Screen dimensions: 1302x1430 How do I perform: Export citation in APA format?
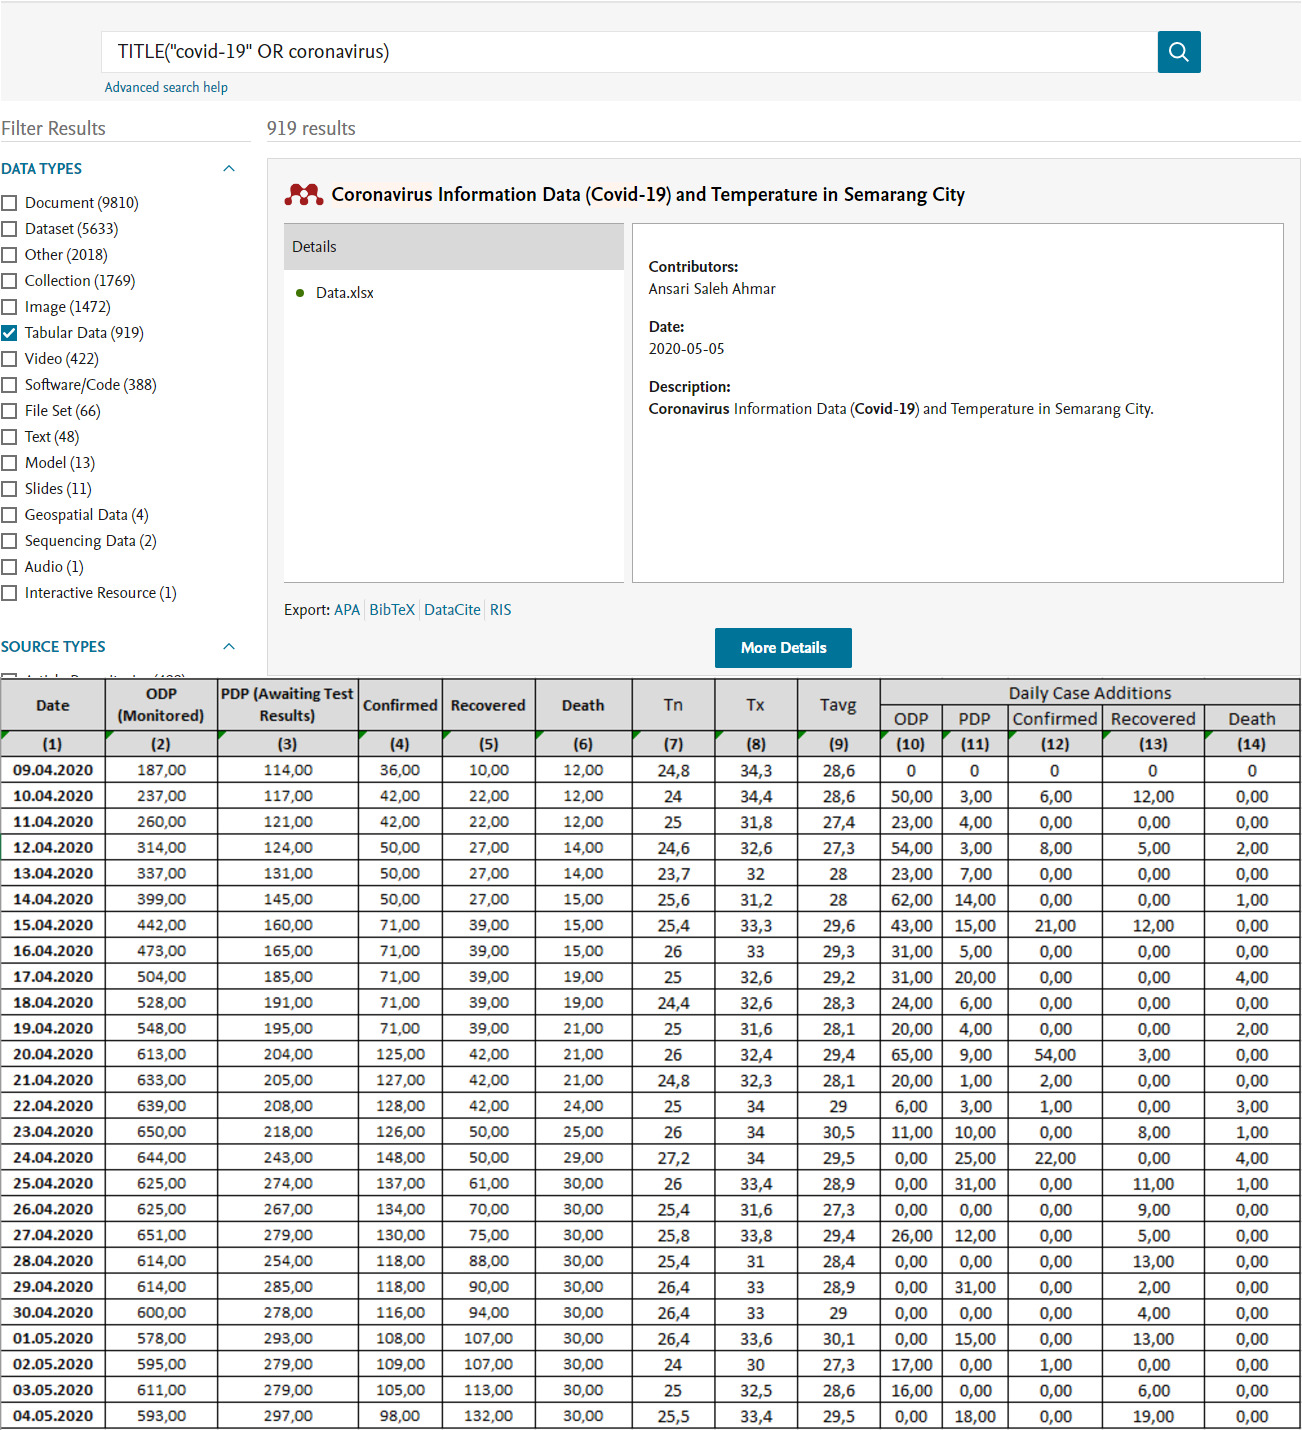pos(347,610)
